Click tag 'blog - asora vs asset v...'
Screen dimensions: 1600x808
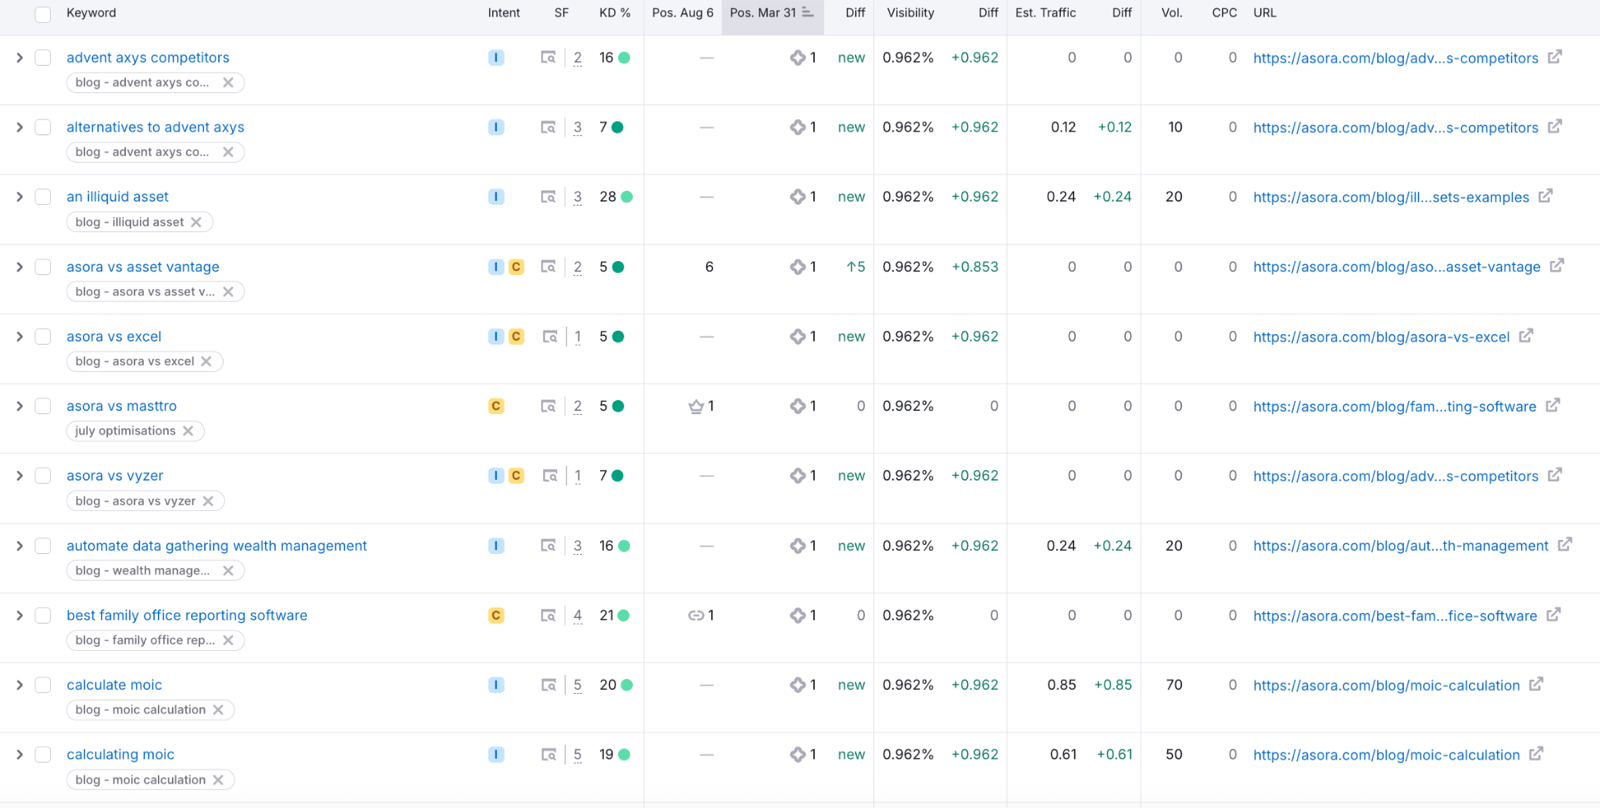click(145, 292)
